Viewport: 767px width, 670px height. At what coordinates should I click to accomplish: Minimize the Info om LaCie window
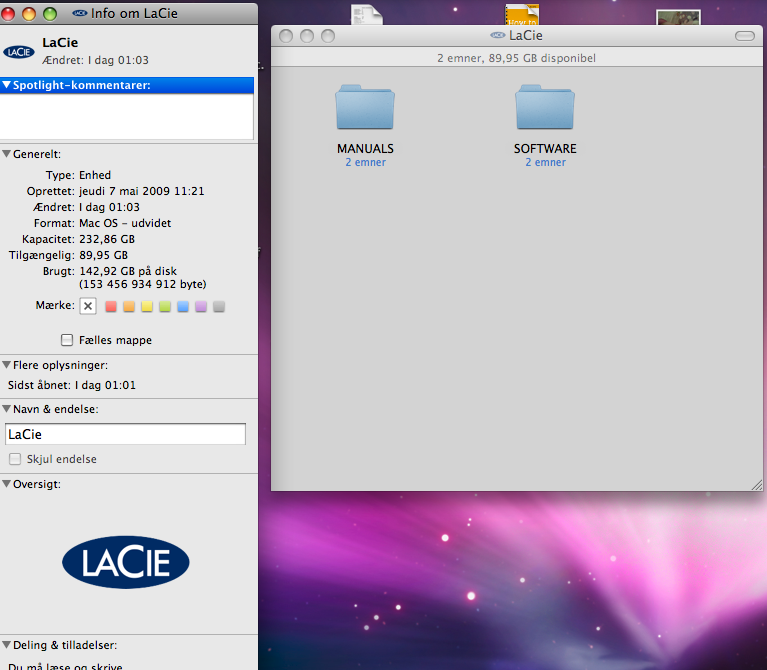[x=29, y=14]
